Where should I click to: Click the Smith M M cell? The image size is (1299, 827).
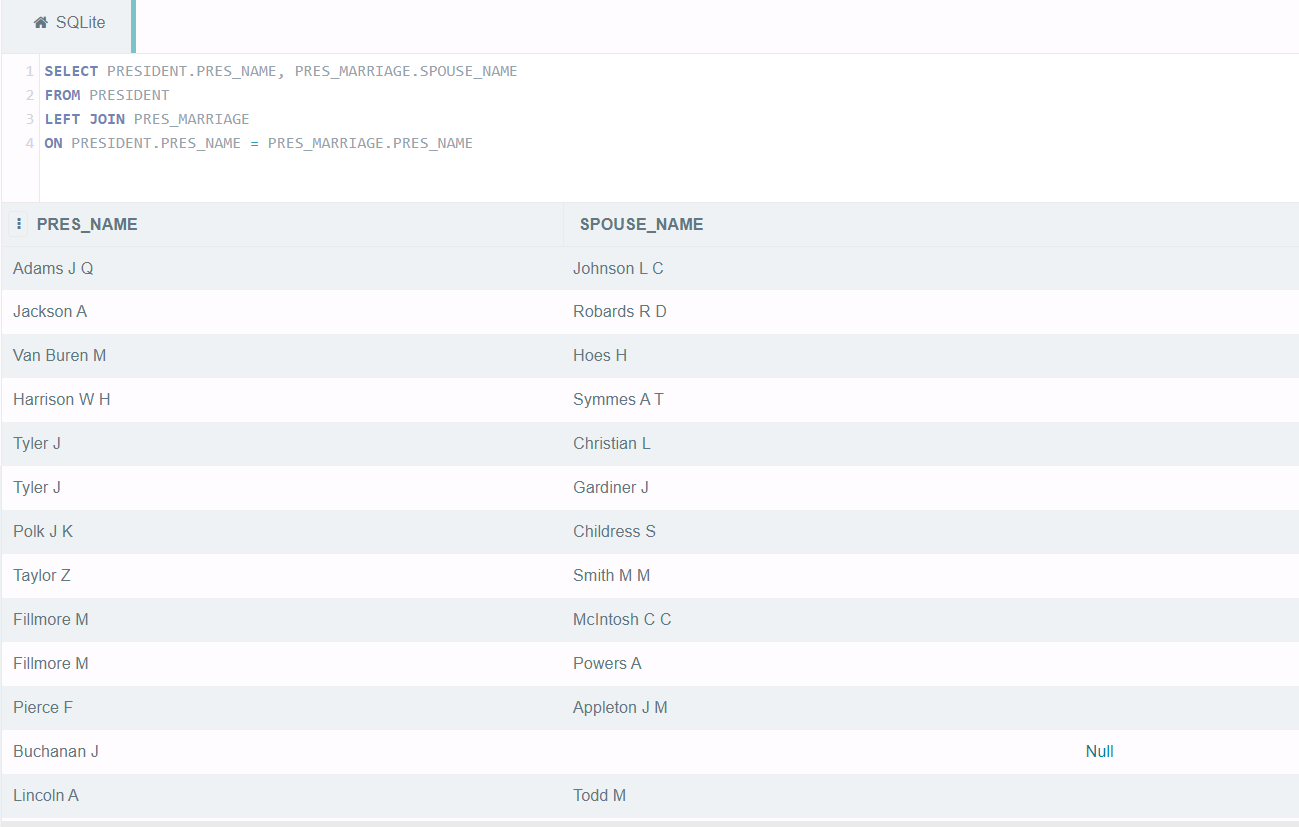[x=931, y=576]
